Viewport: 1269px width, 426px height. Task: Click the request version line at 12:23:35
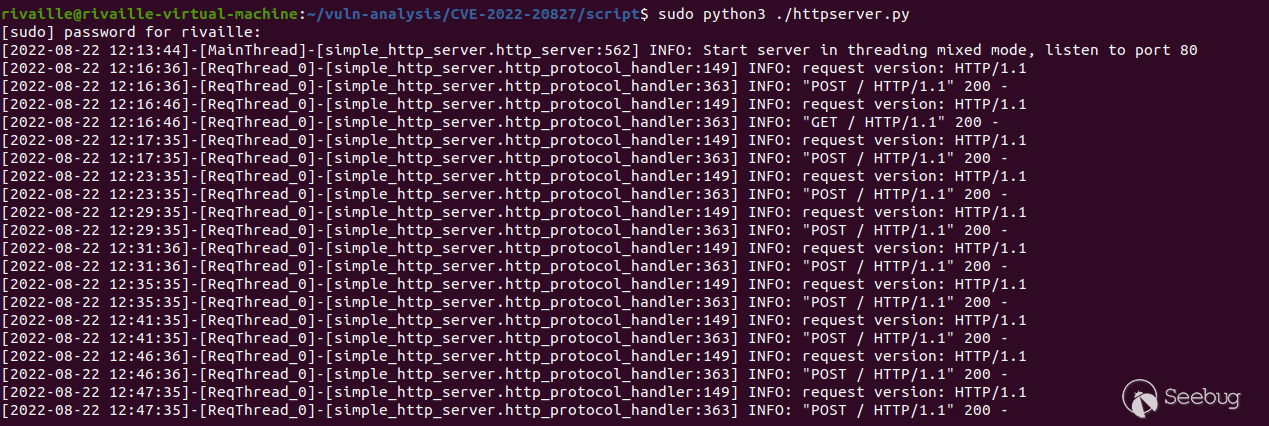coord(914,176)
